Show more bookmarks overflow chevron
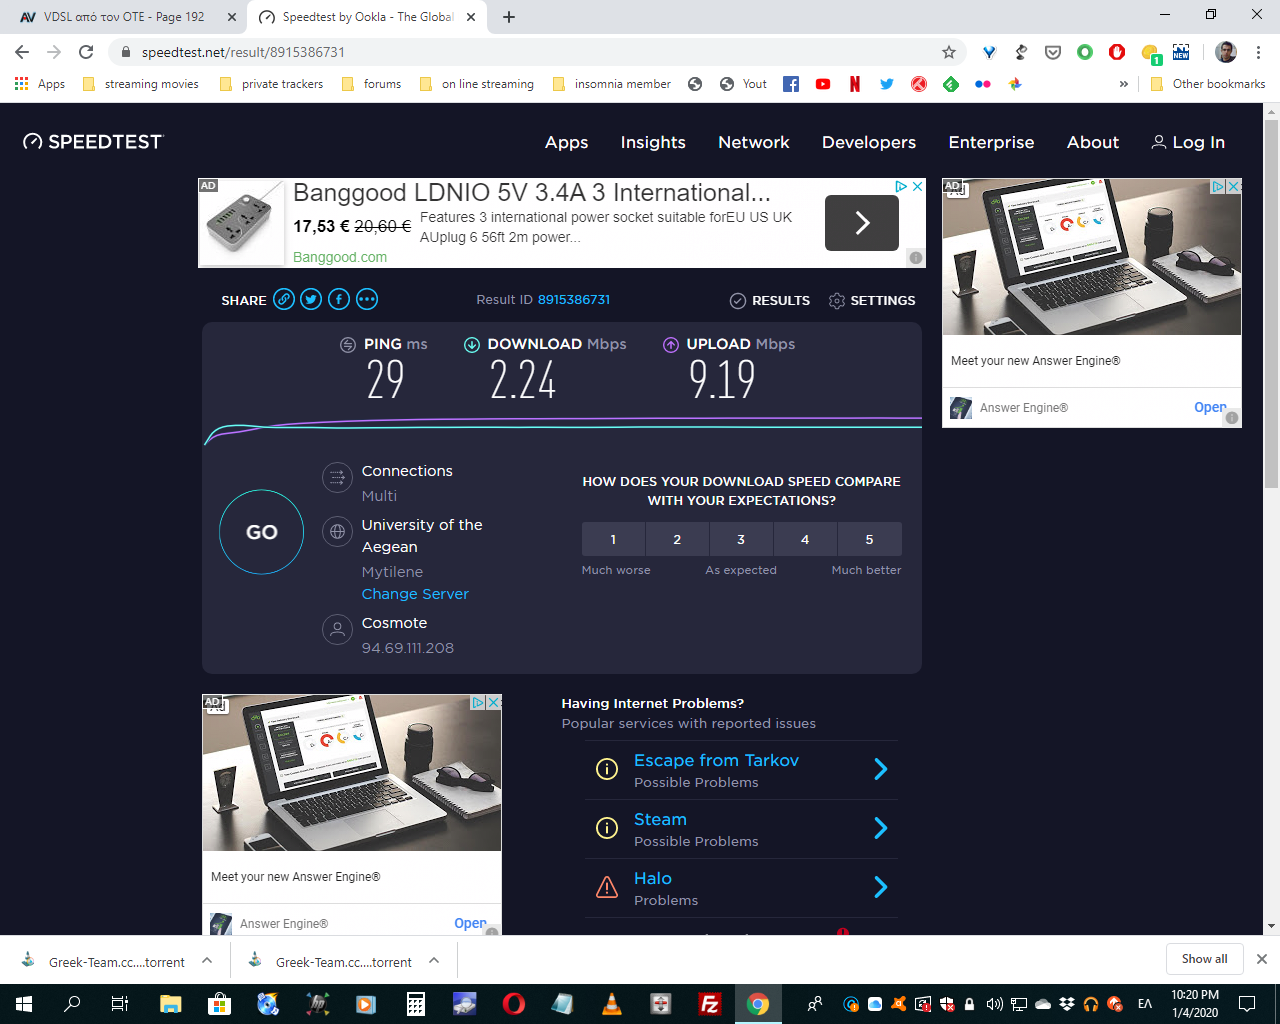Screen dimensions: 1280x1024 pos(1123,84)
